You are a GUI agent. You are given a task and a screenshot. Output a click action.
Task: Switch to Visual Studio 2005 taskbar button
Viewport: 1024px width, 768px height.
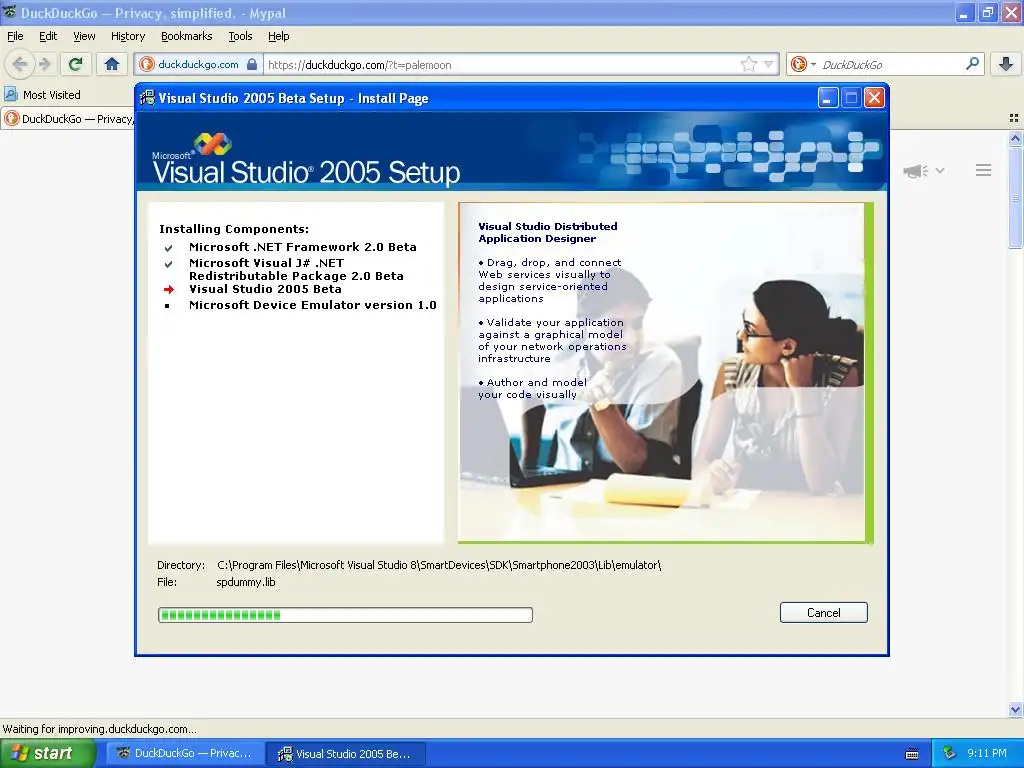click(x=346, y=753)
